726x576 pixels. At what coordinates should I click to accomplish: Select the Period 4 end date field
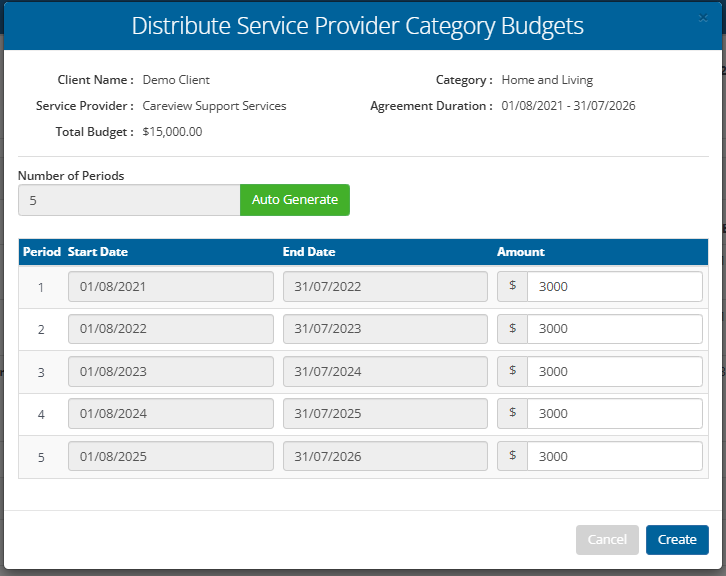coord(385,414)
